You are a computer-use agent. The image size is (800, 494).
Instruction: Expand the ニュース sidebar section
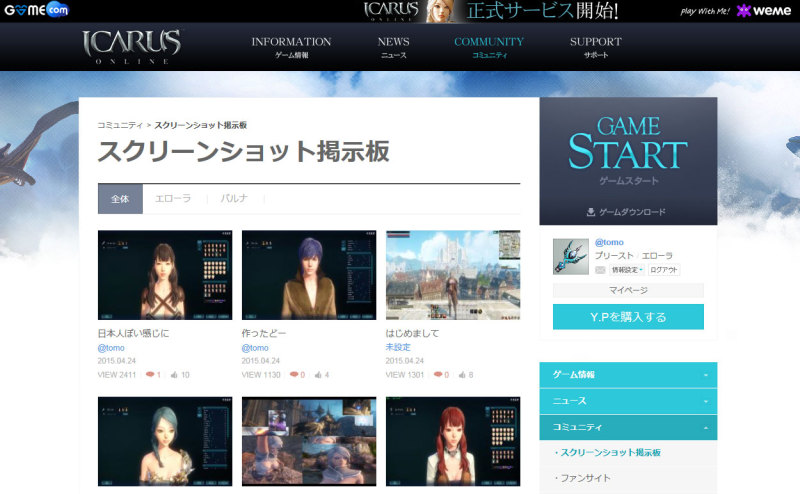(x=628, y=401)
